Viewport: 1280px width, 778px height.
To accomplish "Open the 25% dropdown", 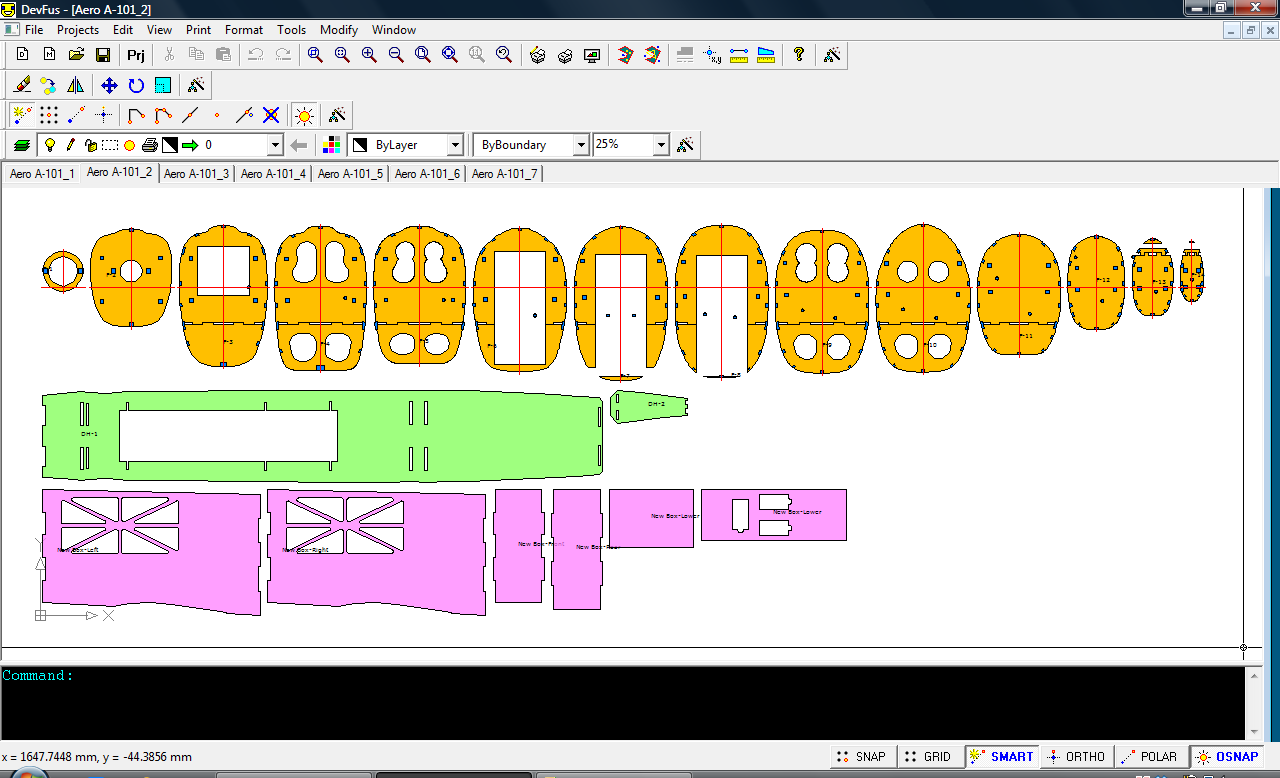I will [660, 146].
